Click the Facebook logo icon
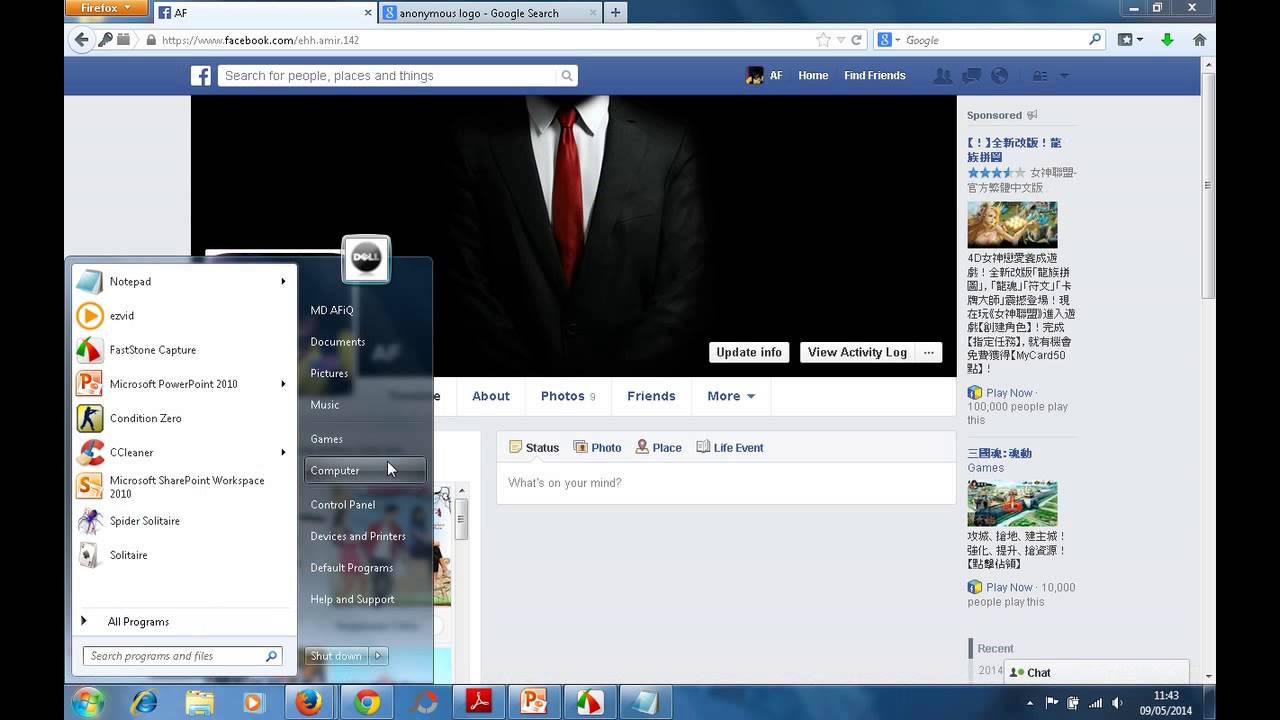1280x720 pixels. [x=201, y=76]
